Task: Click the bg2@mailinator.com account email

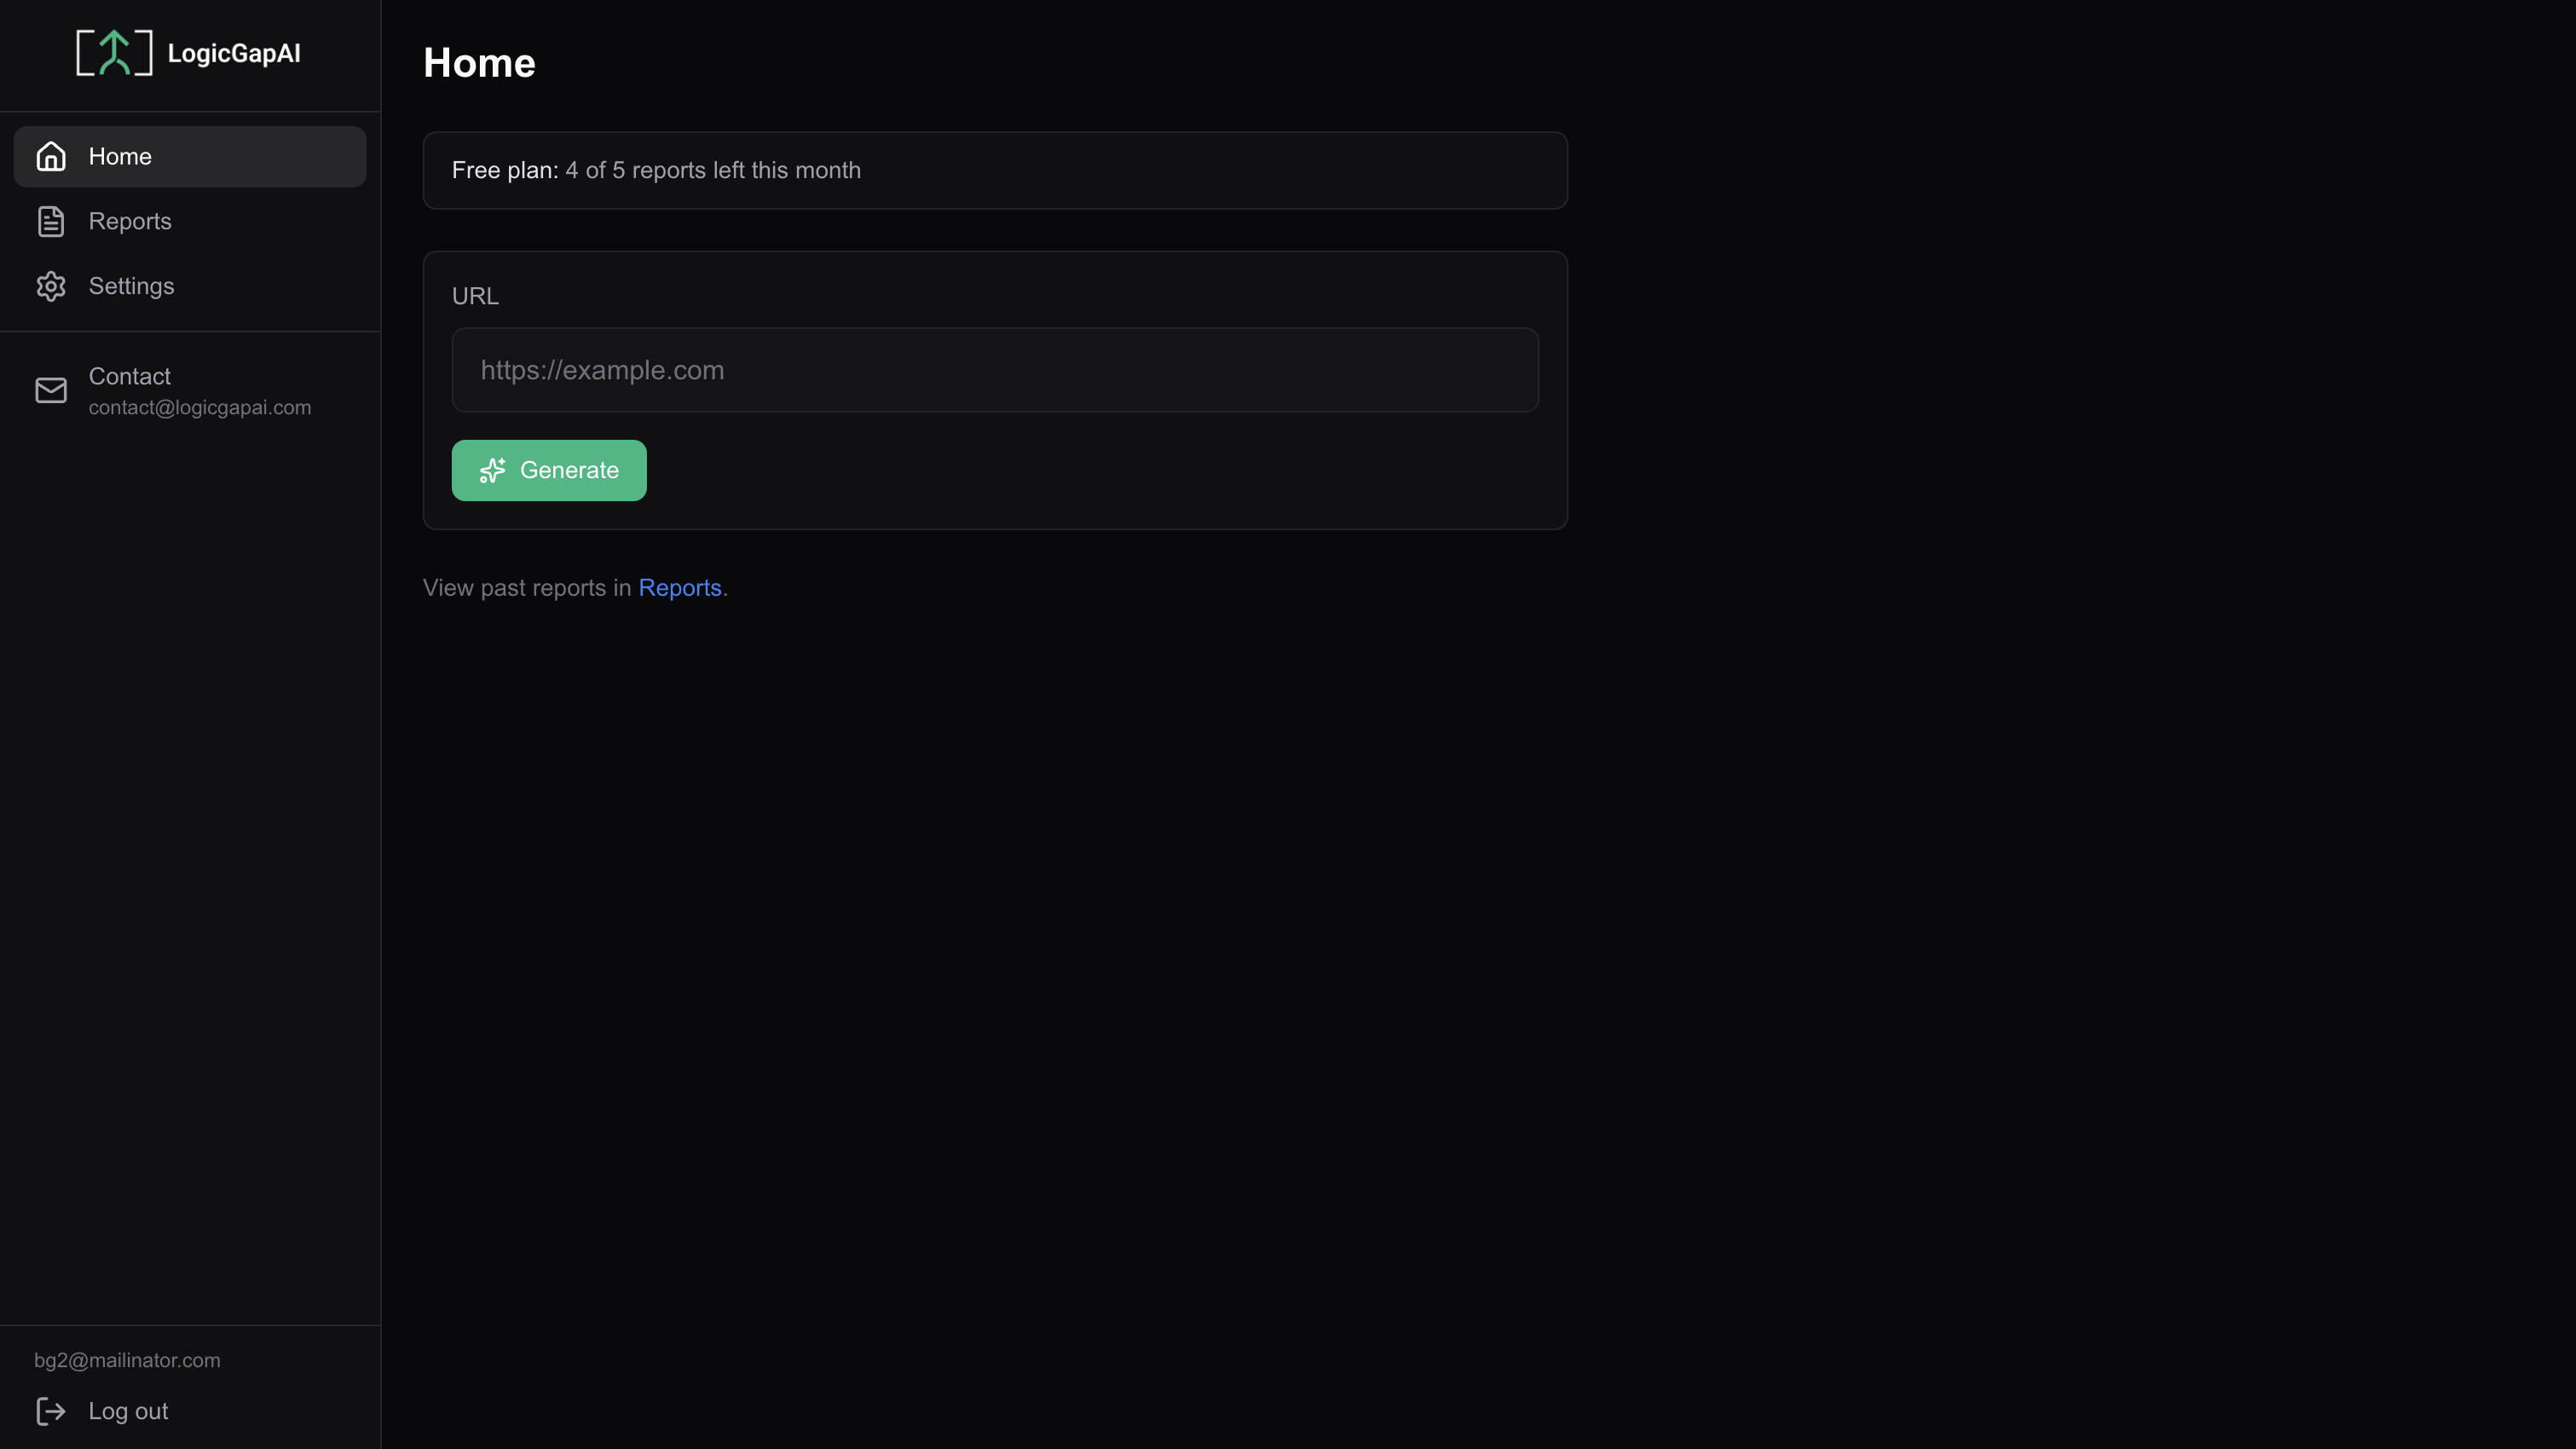Action: click(x=127, y=1360)
